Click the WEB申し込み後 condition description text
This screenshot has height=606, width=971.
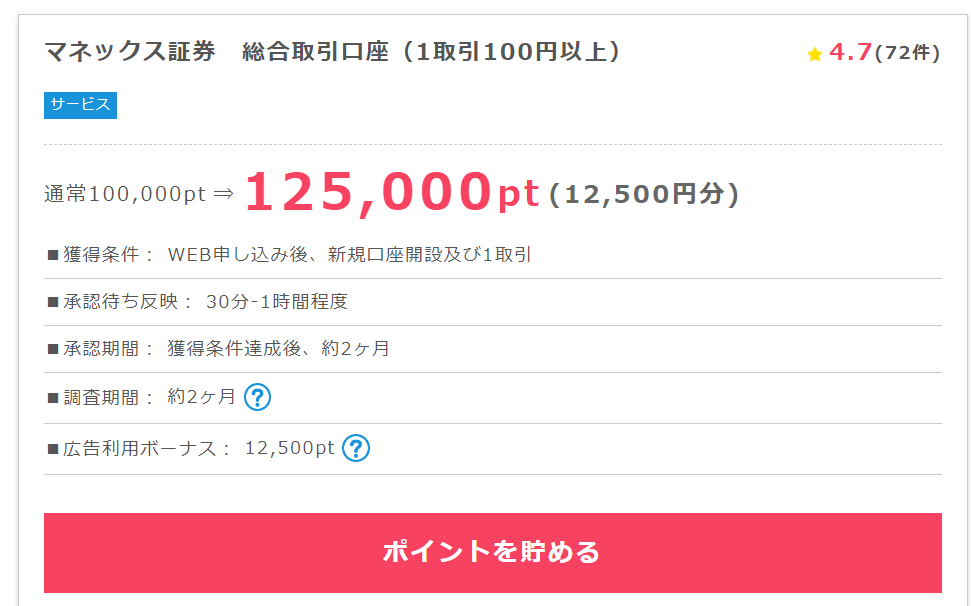coord(349,254)
